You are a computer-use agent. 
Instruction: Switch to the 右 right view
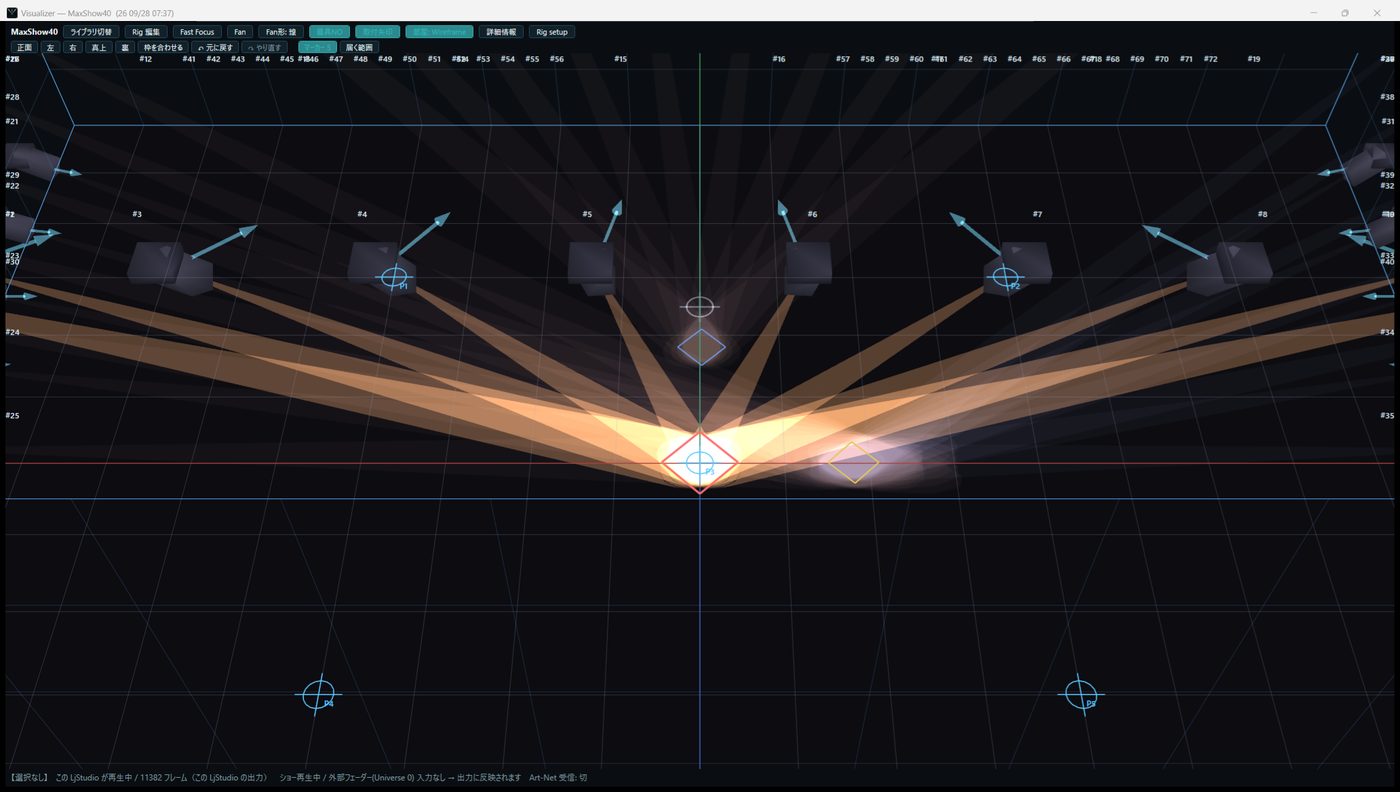coord(73,47)
